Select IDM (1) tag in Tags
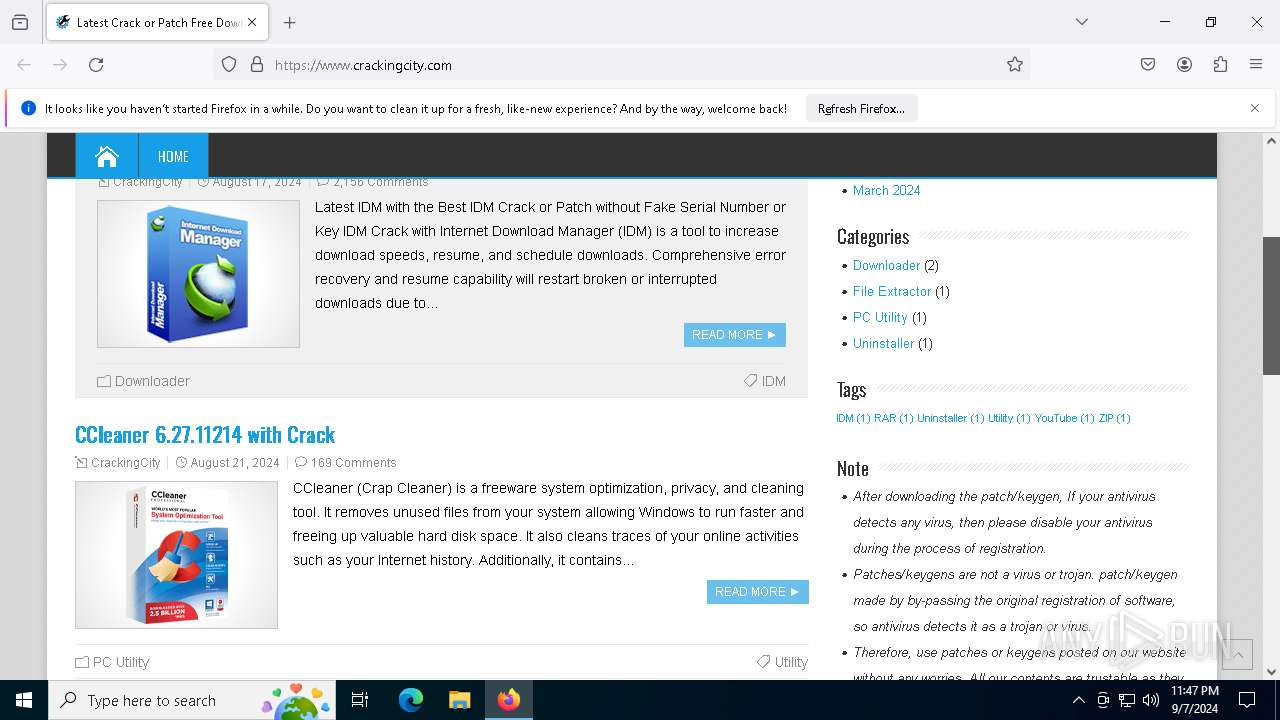 853,418
